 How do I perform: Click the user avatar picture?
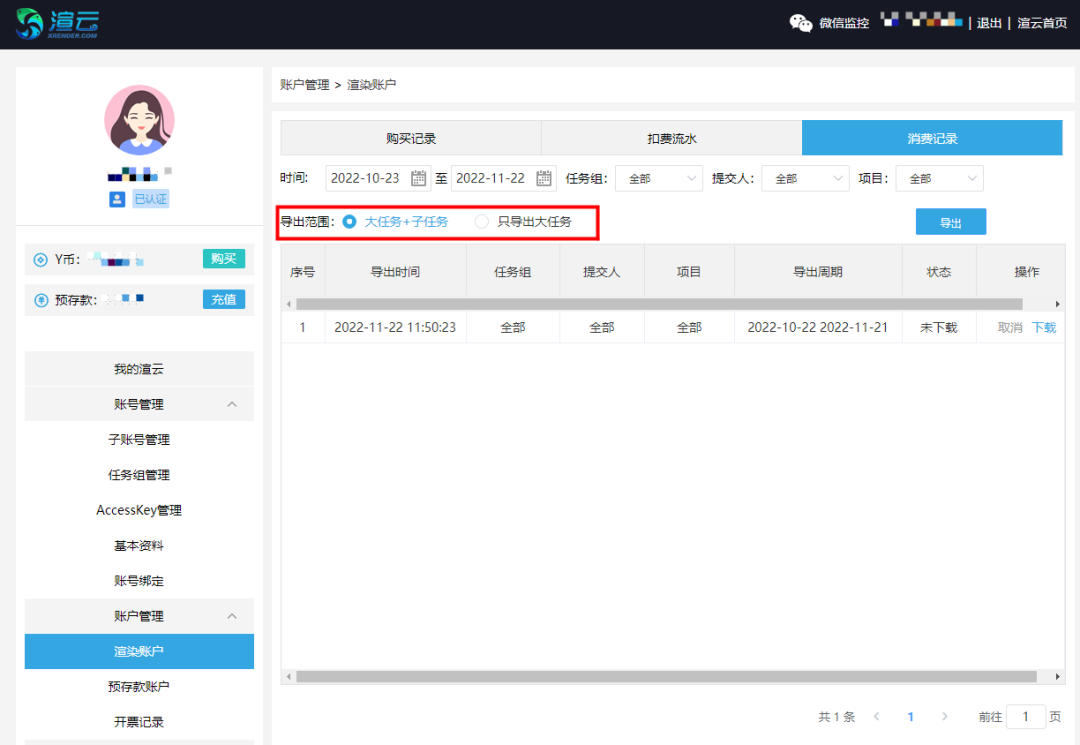click(x=139, y=120)
